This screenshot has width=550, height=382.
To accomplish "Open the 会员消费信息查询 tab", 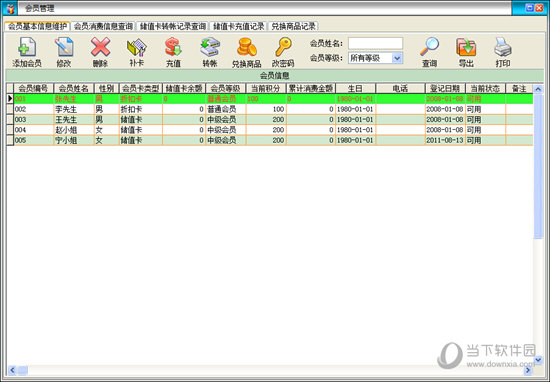I will pos(103,26).
